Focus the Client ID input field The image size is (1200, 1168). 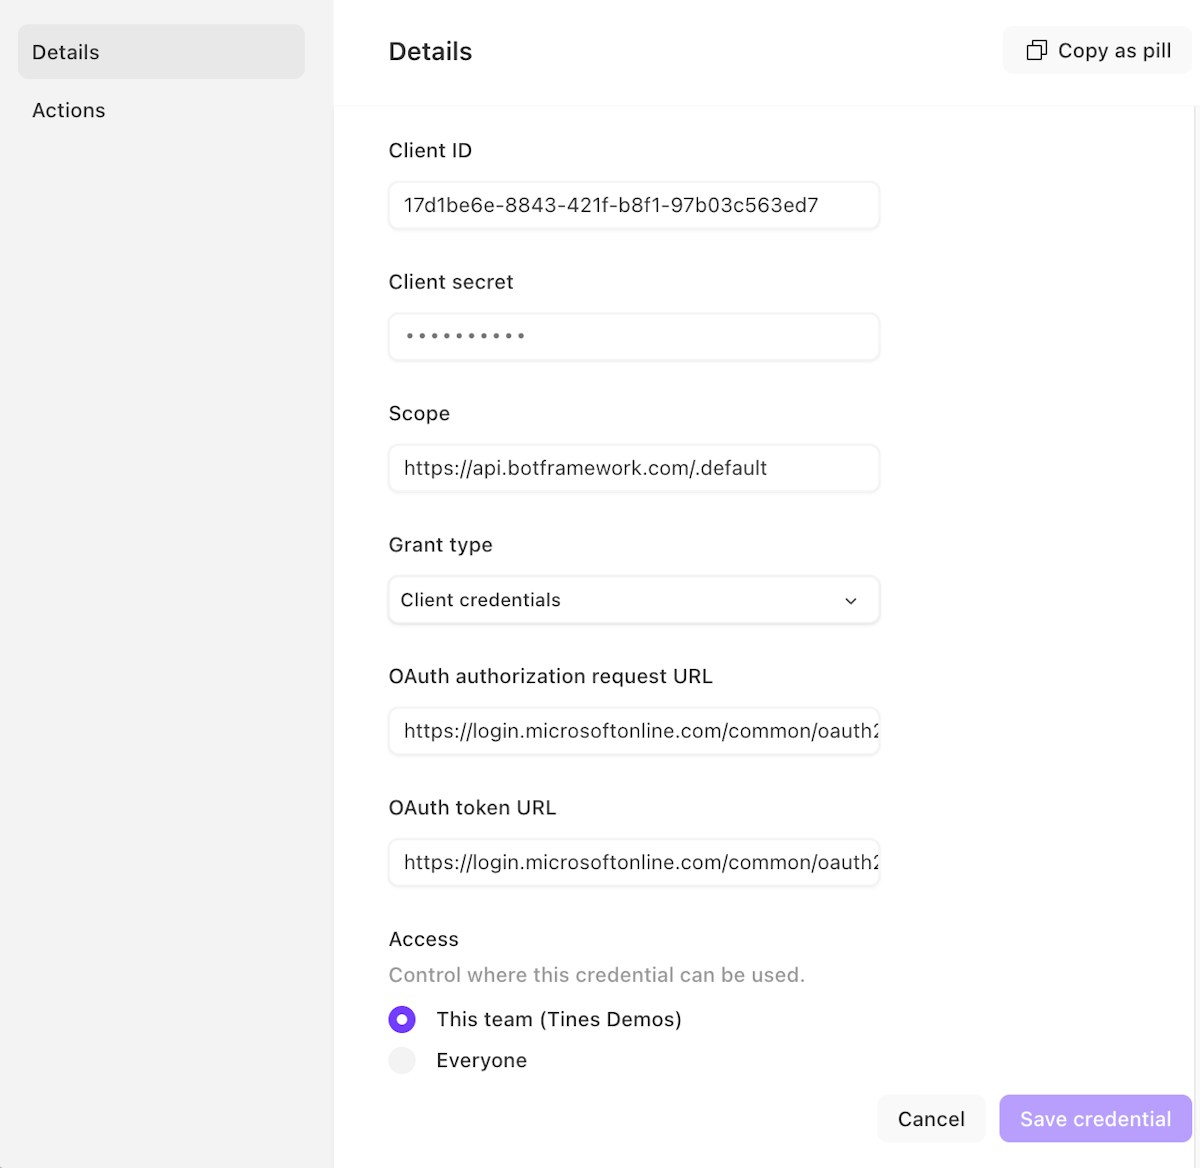(633, 206)
